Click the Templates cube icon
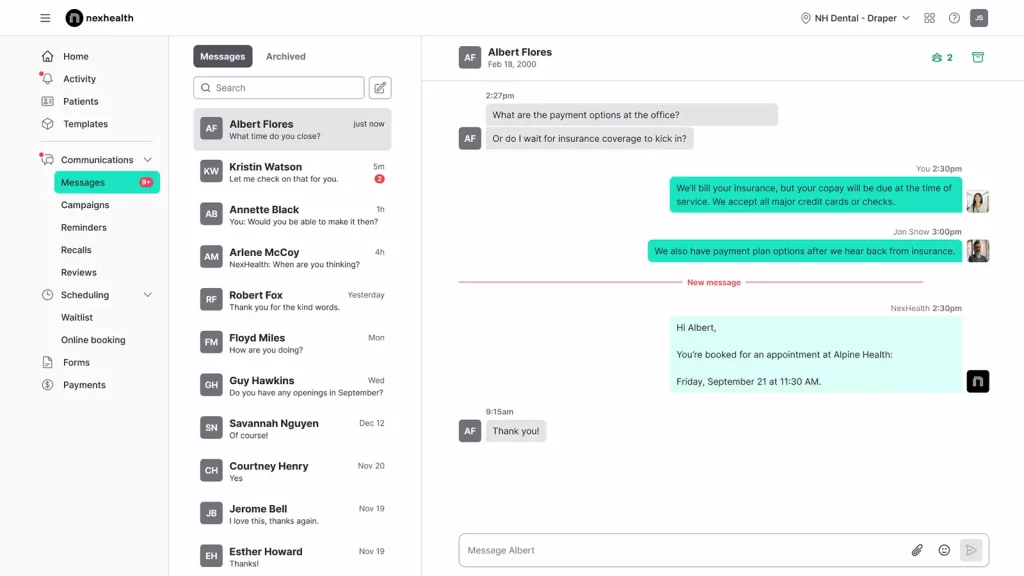Screen dimensions: 1024x576 pyautogui.click(x=47, y=123)
